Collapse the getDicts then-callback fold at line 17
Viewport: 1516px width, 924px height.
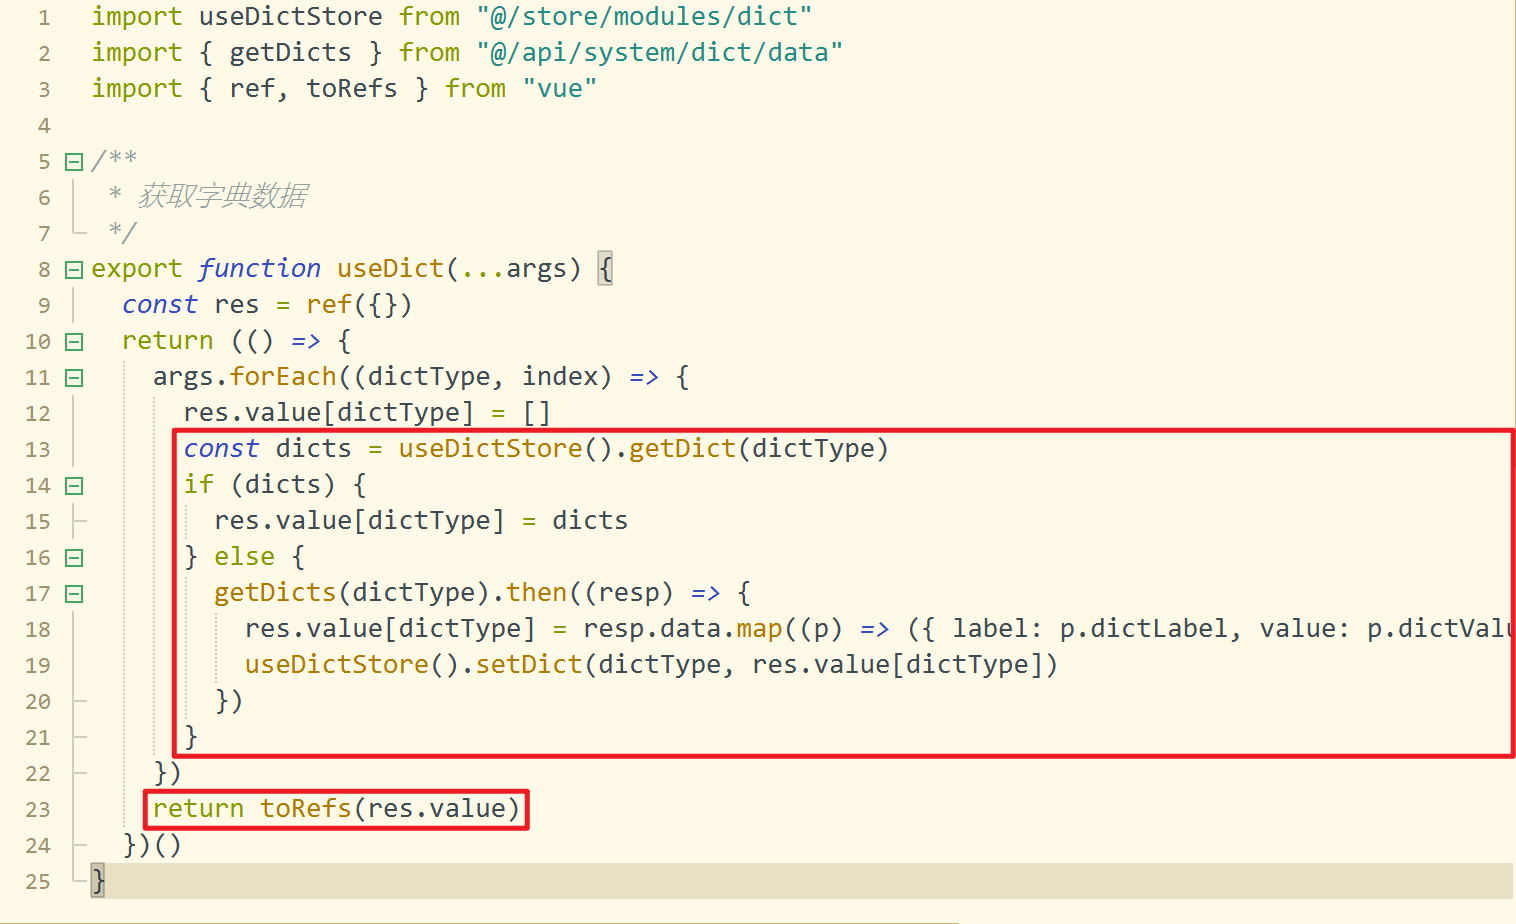pos(74,594)
